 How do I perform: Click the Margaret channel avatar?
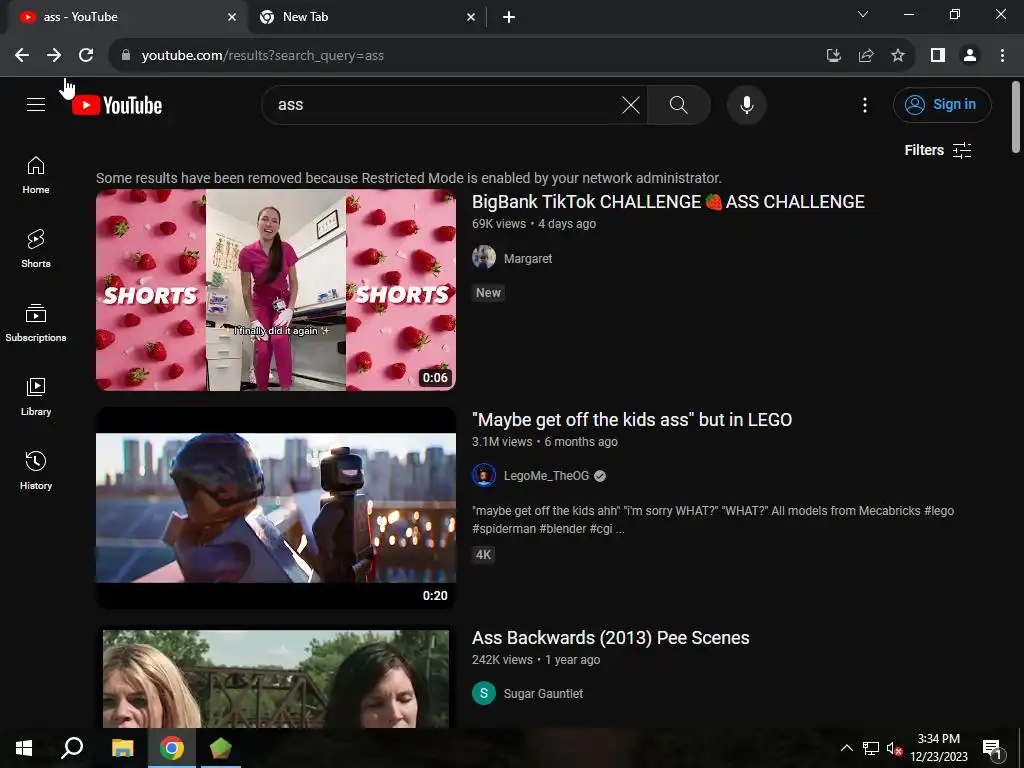point(484,257)
